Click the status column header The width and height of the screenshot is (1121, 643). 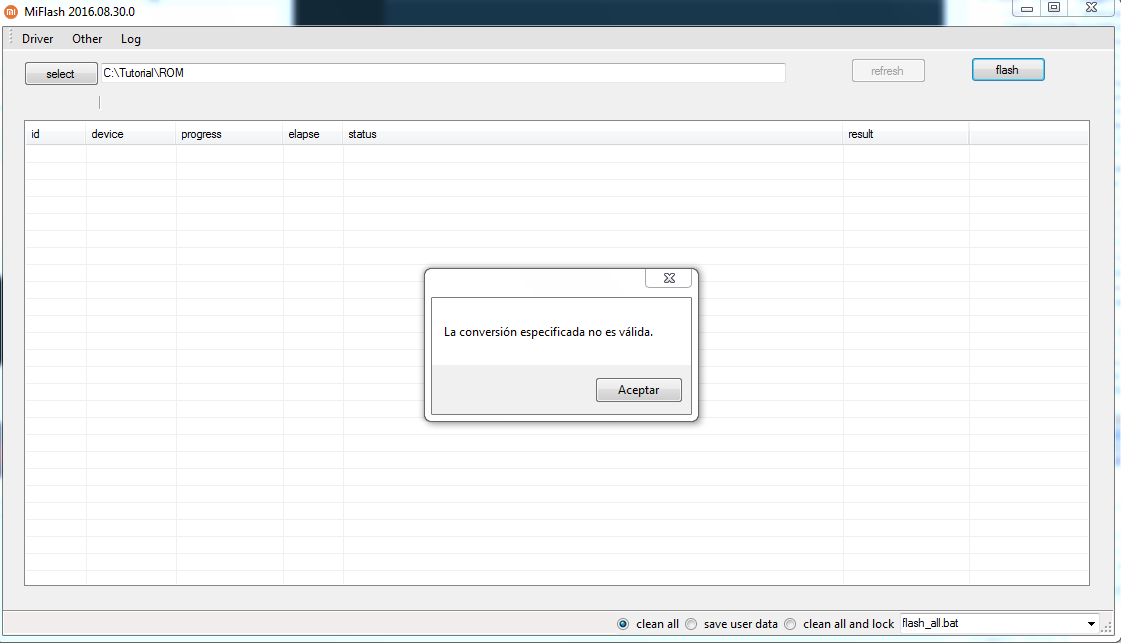pyautogui.click(x=593, y=134)
